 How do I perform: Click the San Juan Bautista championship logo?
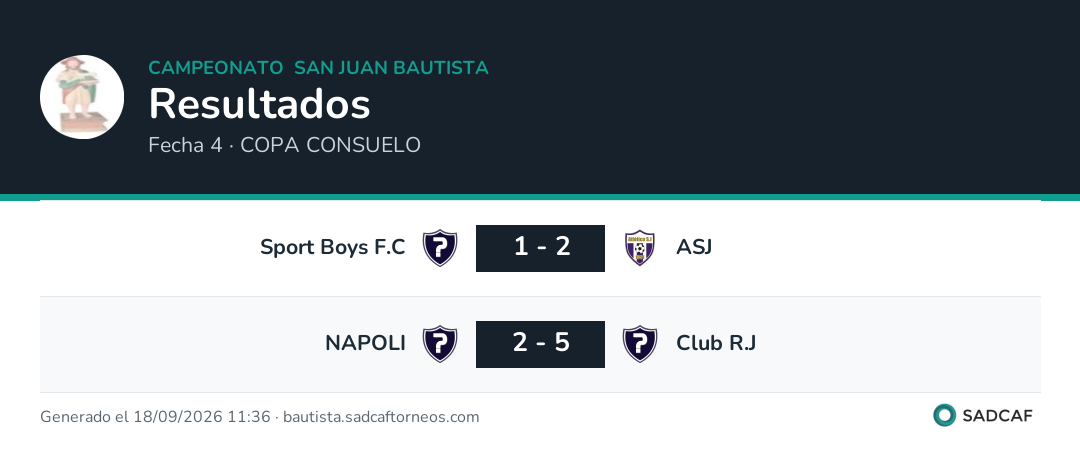82,97
